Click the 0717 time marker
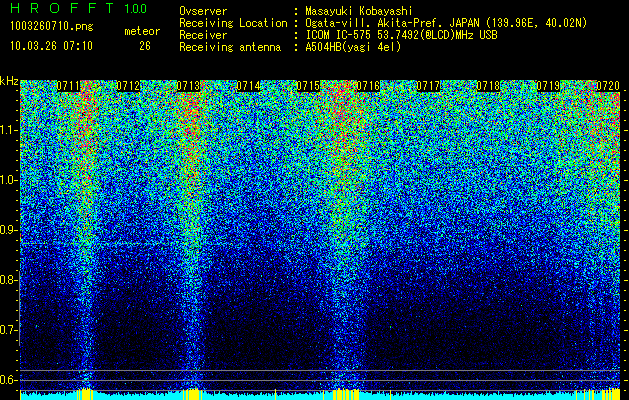 point(428,86)
